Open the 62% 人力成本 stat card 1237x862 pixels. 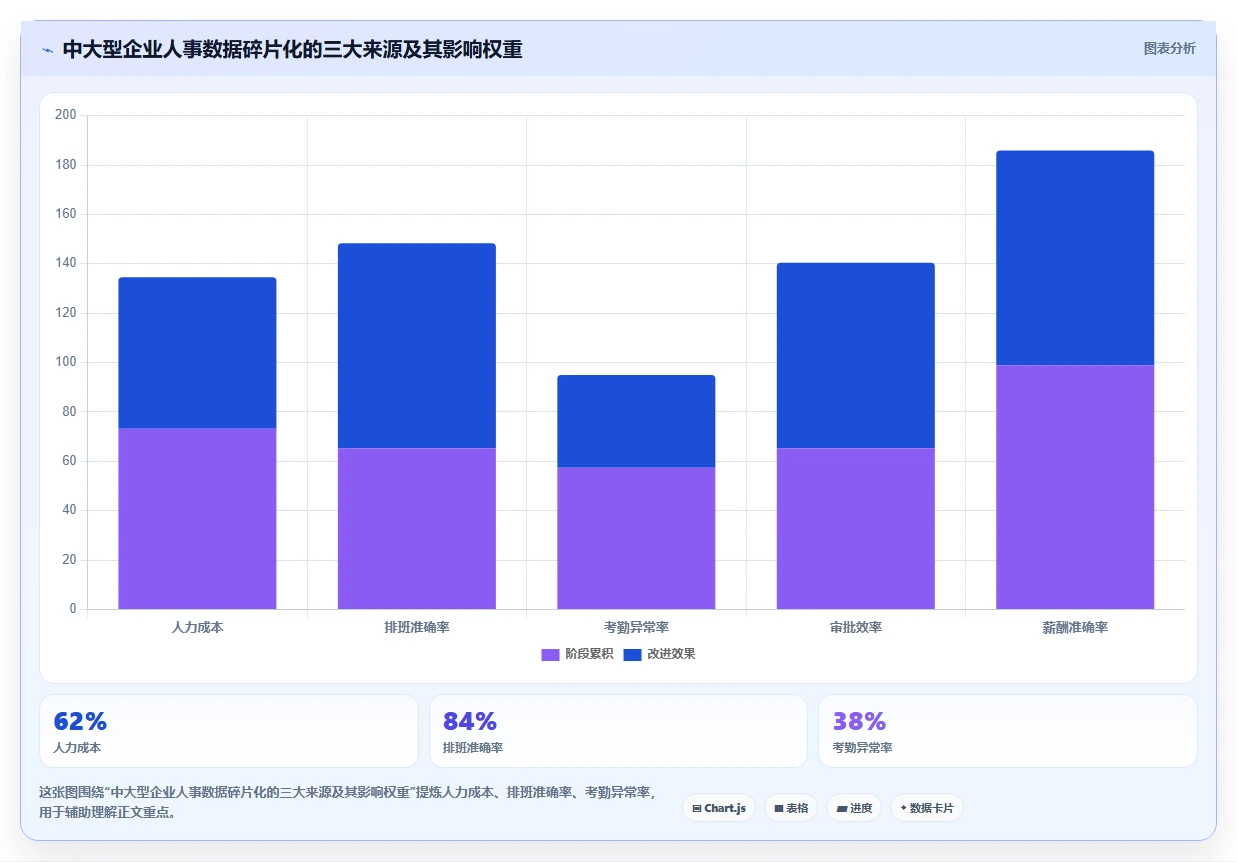(228, 731)
